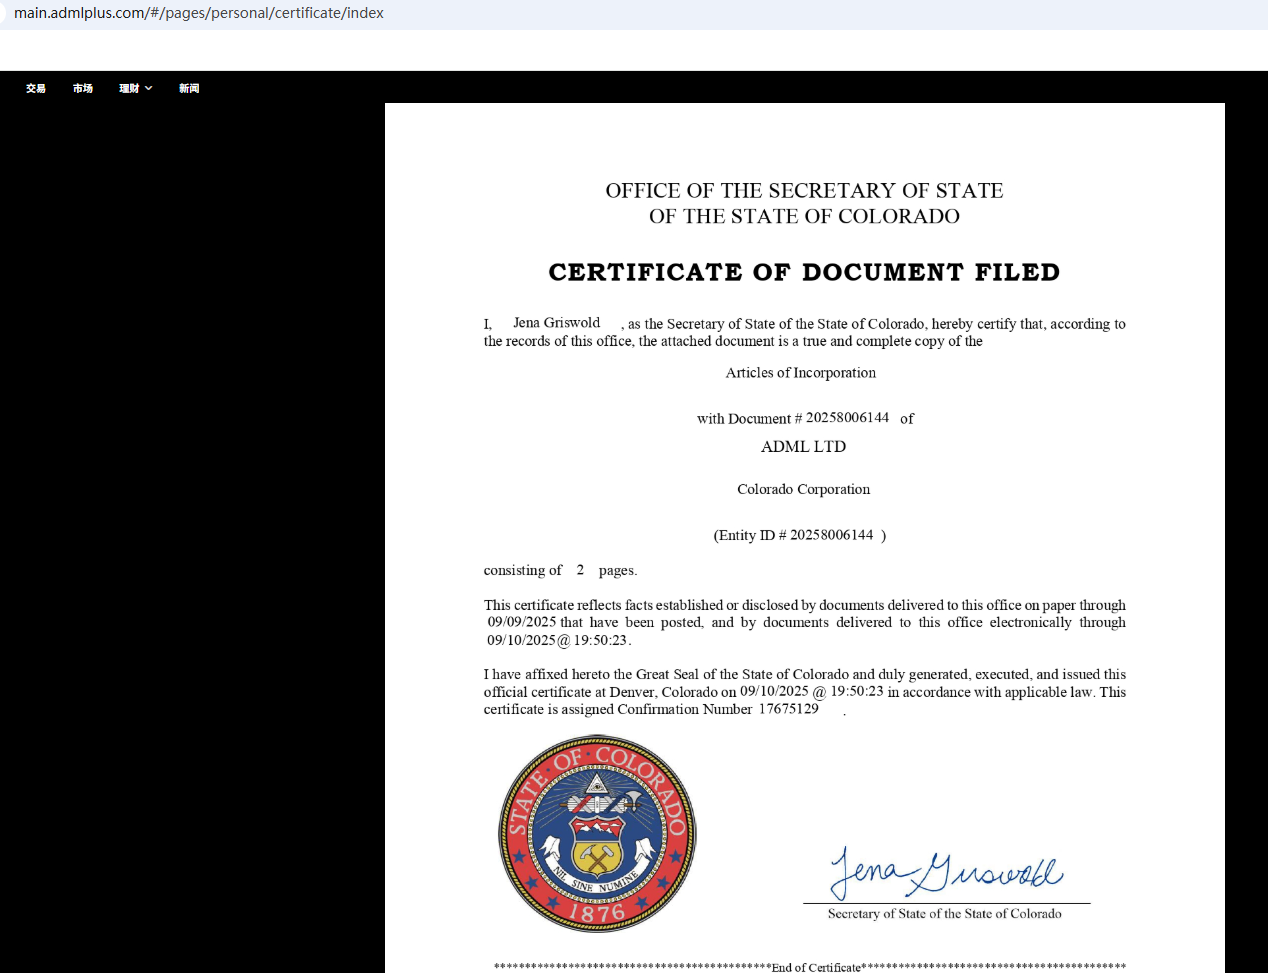Open the 新闻 navigation menu item
This screenshot has width=1268, height=973.
189,88
